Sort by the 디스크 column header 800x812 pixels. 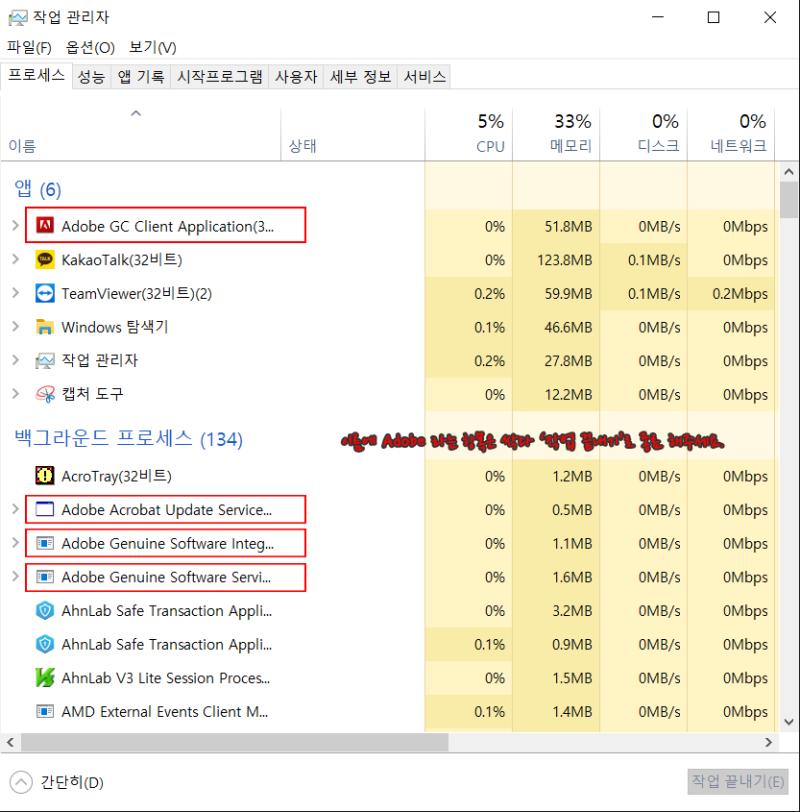coord(644,134)
